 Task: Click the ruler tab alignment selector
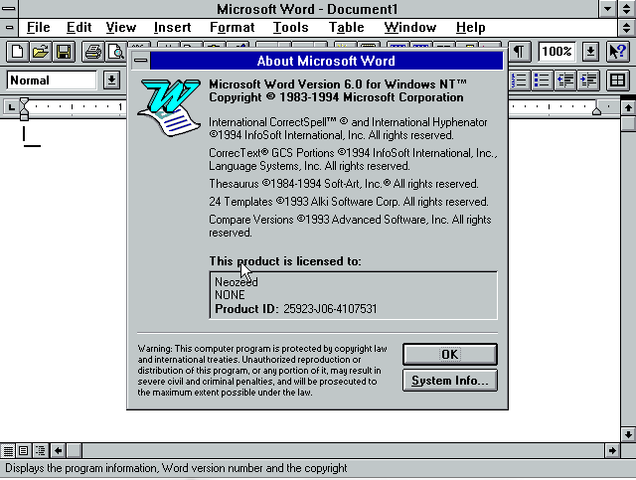(11, 107)
